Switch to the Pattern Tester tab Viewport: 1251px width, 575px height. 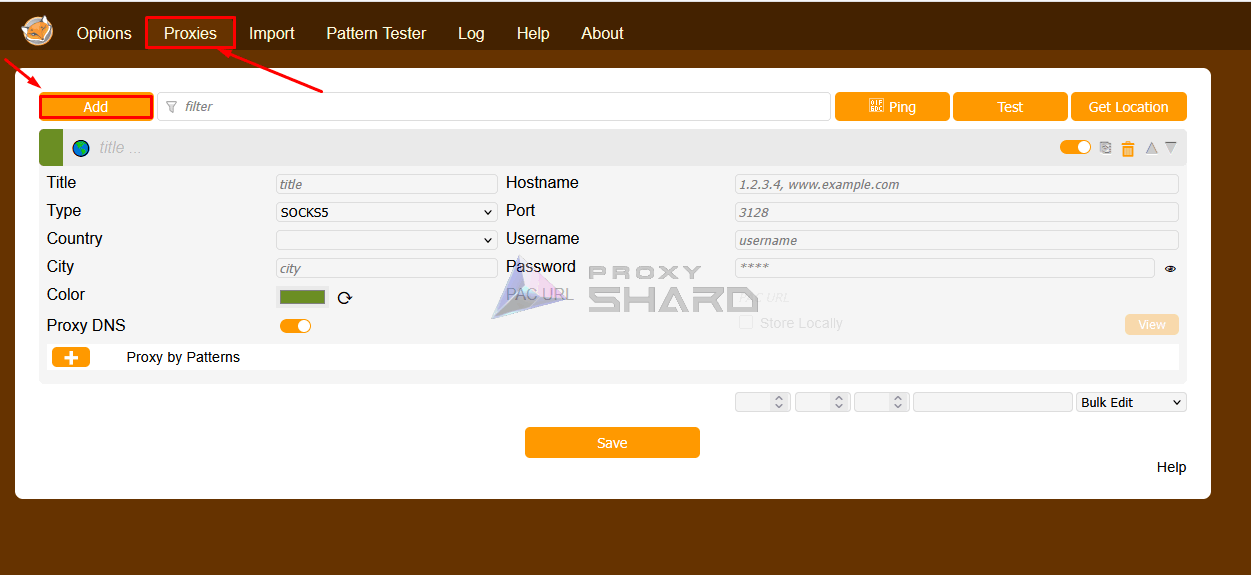376,33
